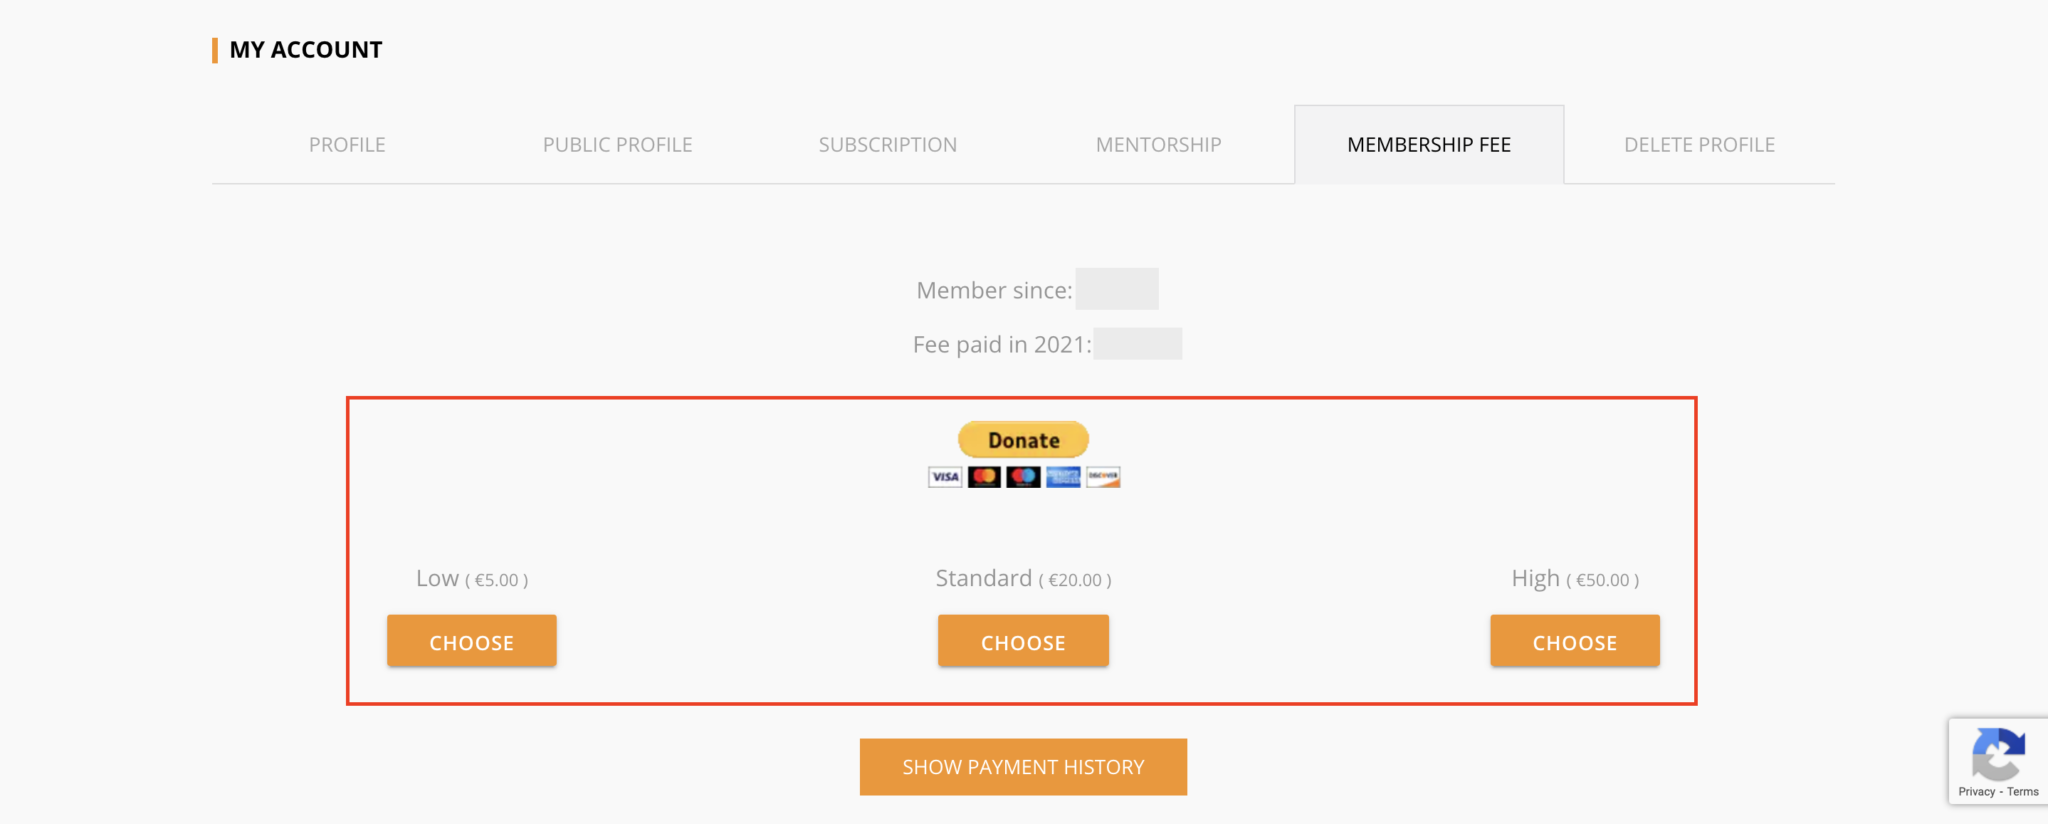
Task: Choose the Low €5.00 membership fee
Action: tap(472, 641)
